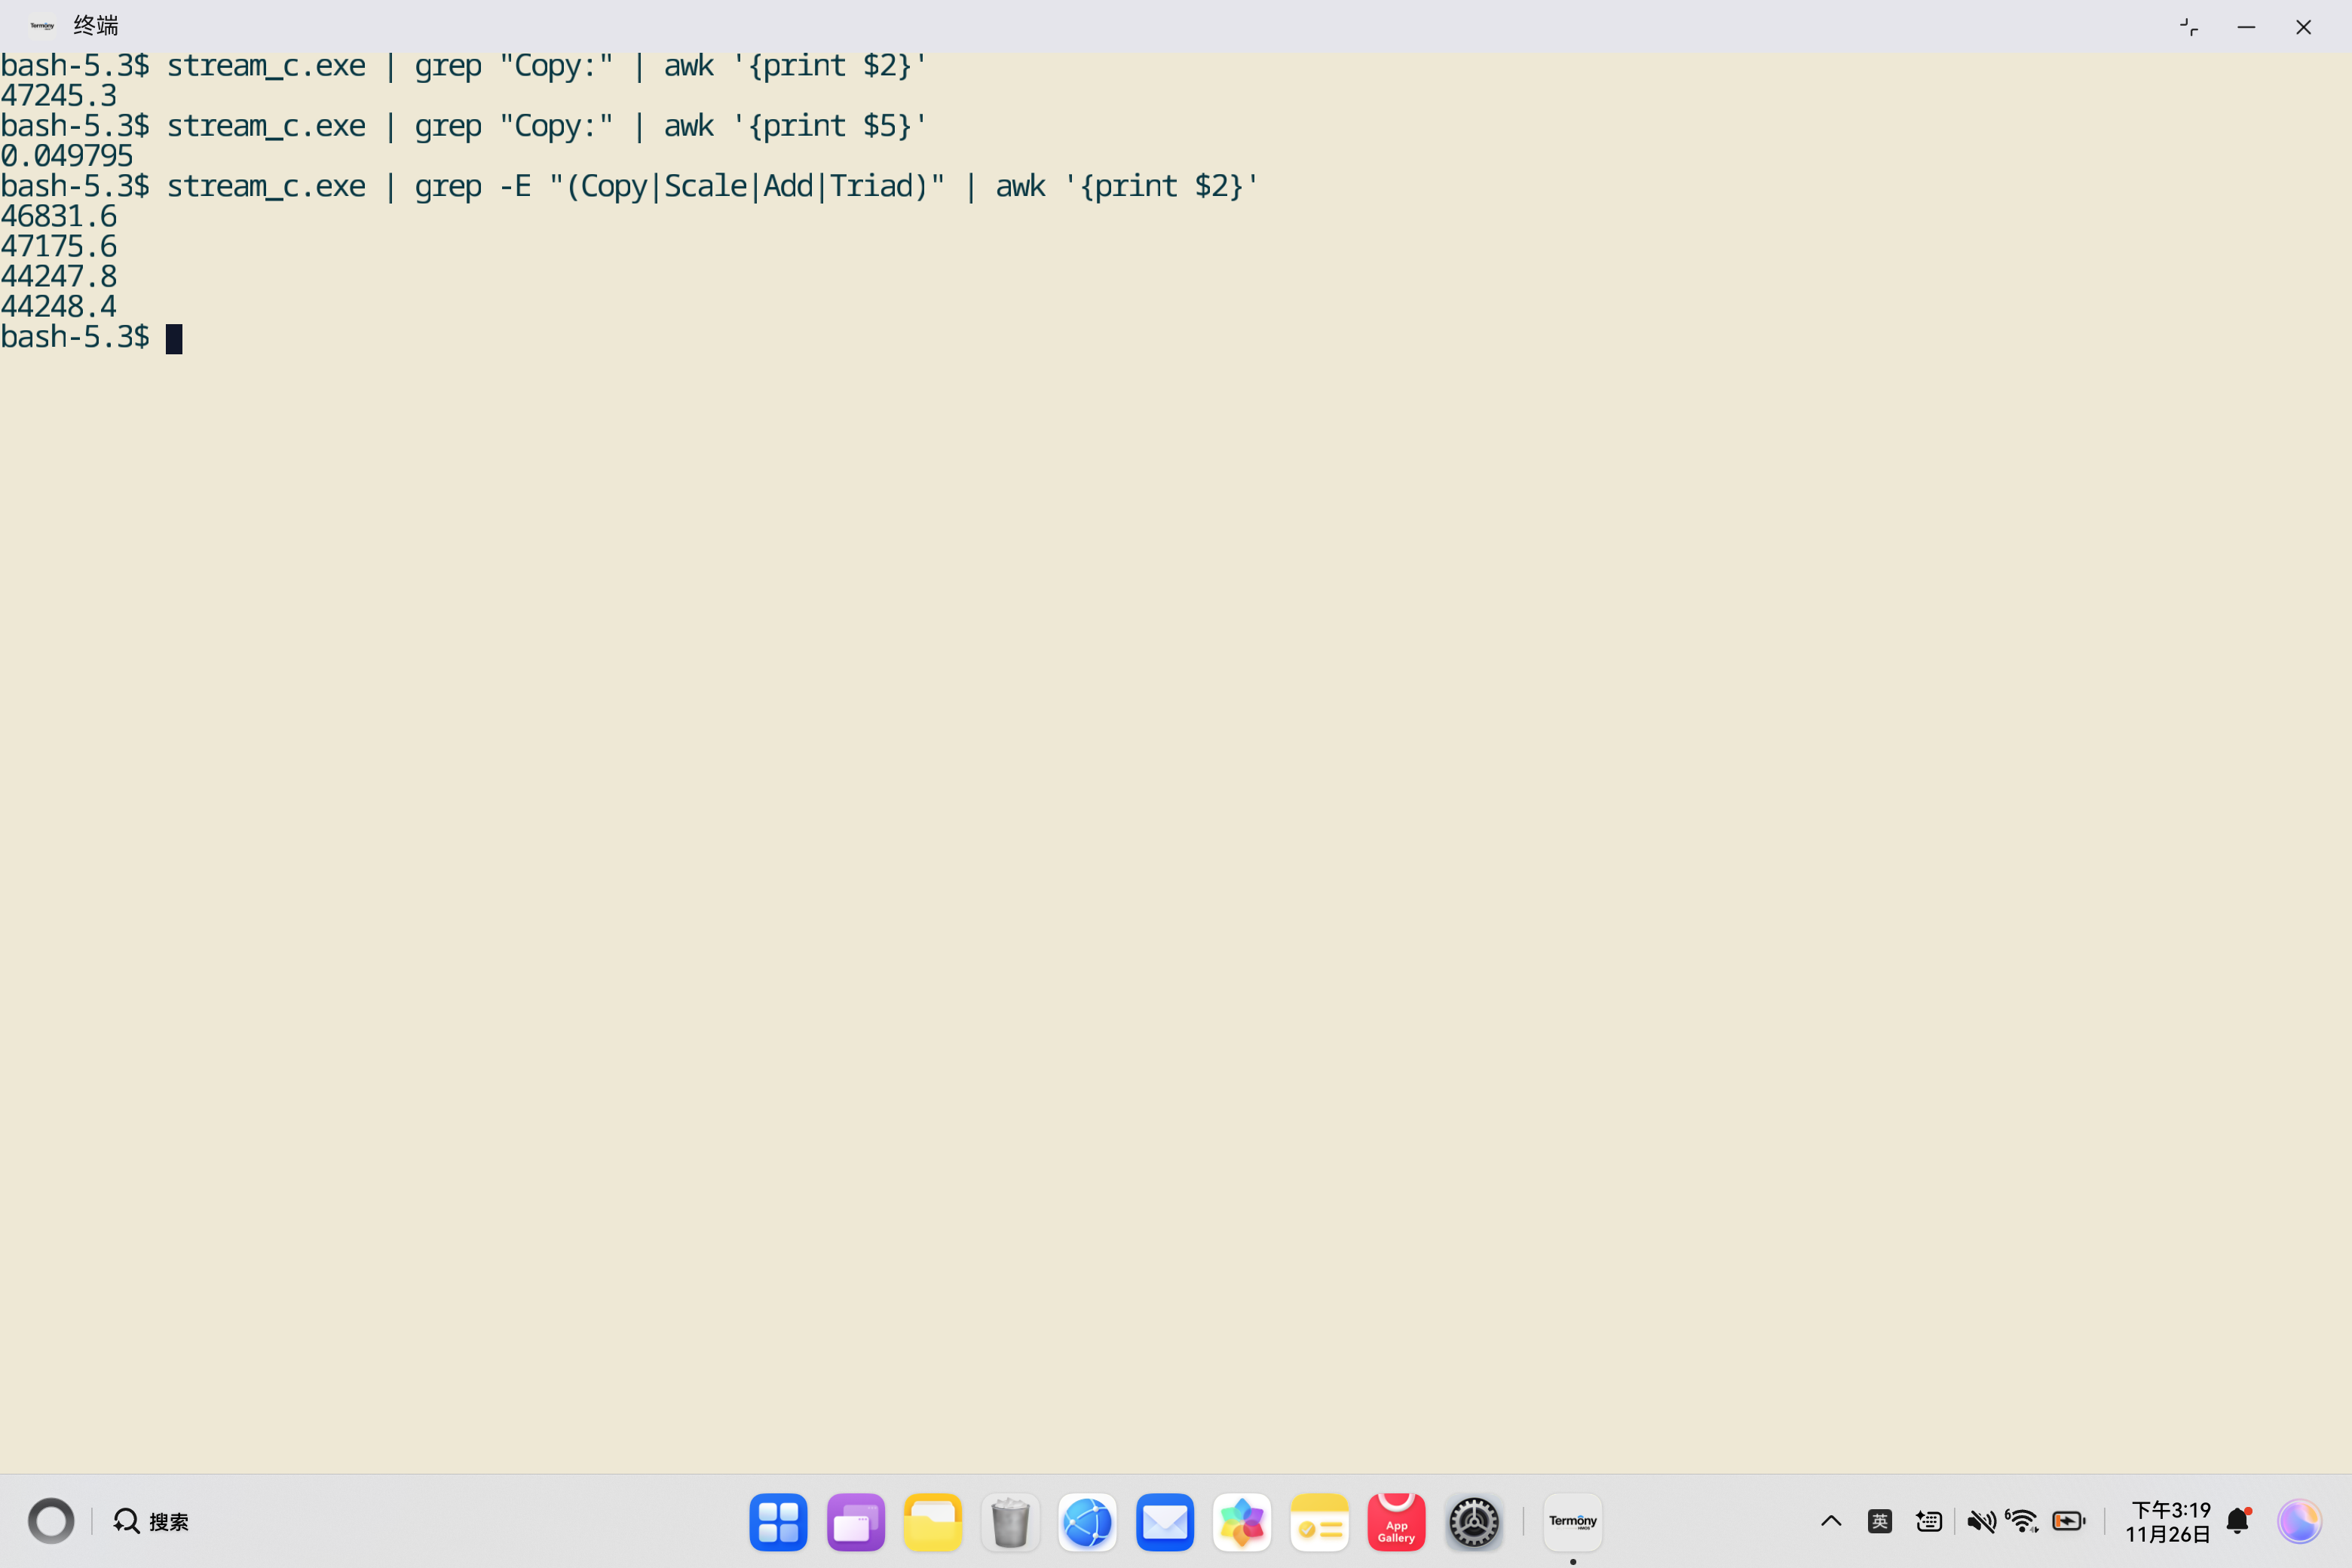Viewport: 2352px width, 1568px height.
Task: Toggle the 英 input language indicator
Action: [x=1879, y=1521]
